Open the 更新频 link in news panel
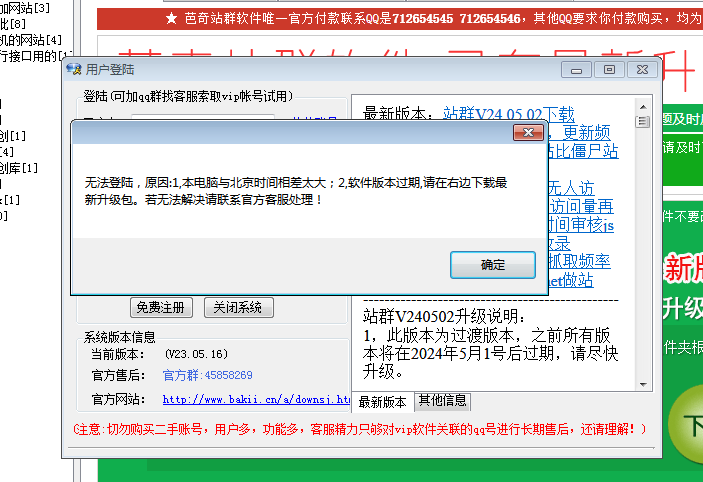The height and width of the screenshot is (482, 703). tap(586, 133)
